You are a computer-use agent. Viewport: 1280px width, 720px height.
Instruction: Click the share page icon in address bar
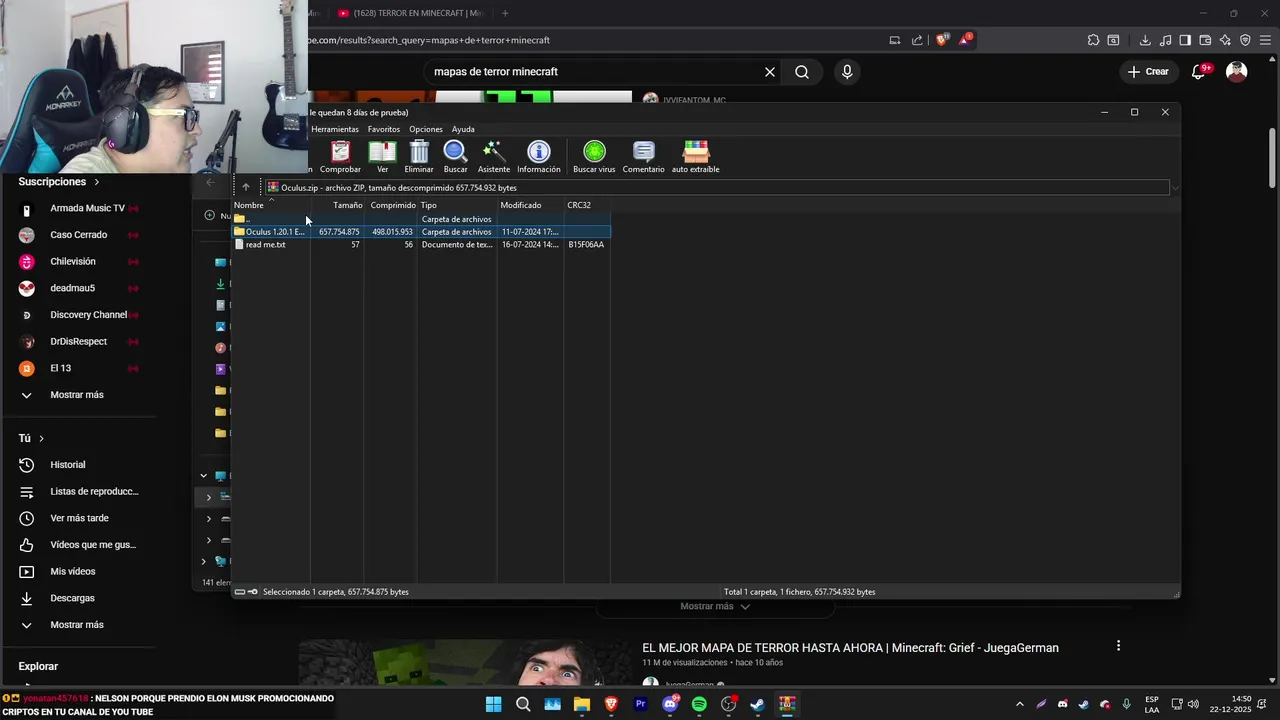point(917,40)
